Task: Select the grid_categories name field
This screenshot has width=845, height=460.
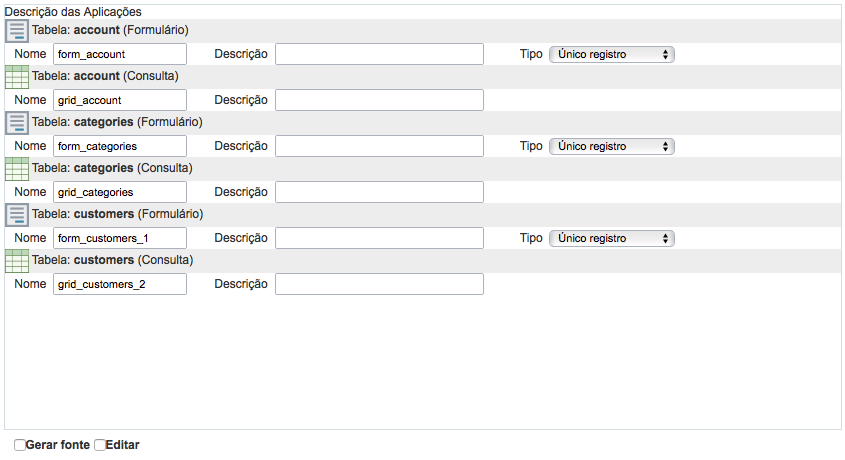Action: (x=120, y=192)
